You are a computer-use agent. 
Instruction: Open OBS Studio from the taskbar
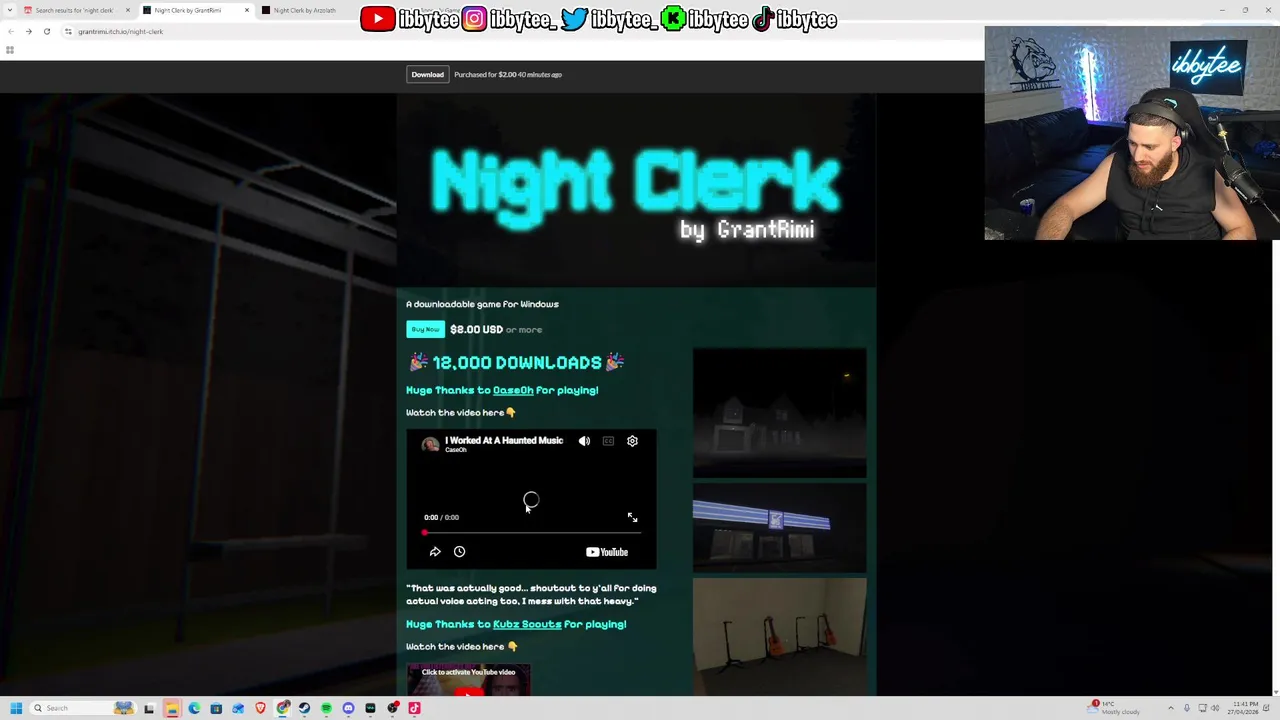click(392, 708)
